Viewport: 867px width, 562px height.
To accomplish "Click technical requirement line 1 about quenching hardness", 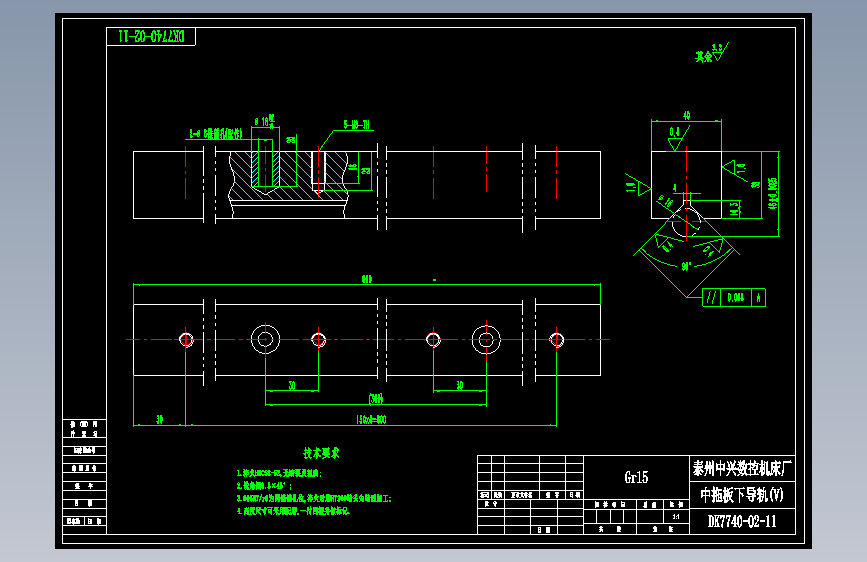I will (x=279, y=473).
